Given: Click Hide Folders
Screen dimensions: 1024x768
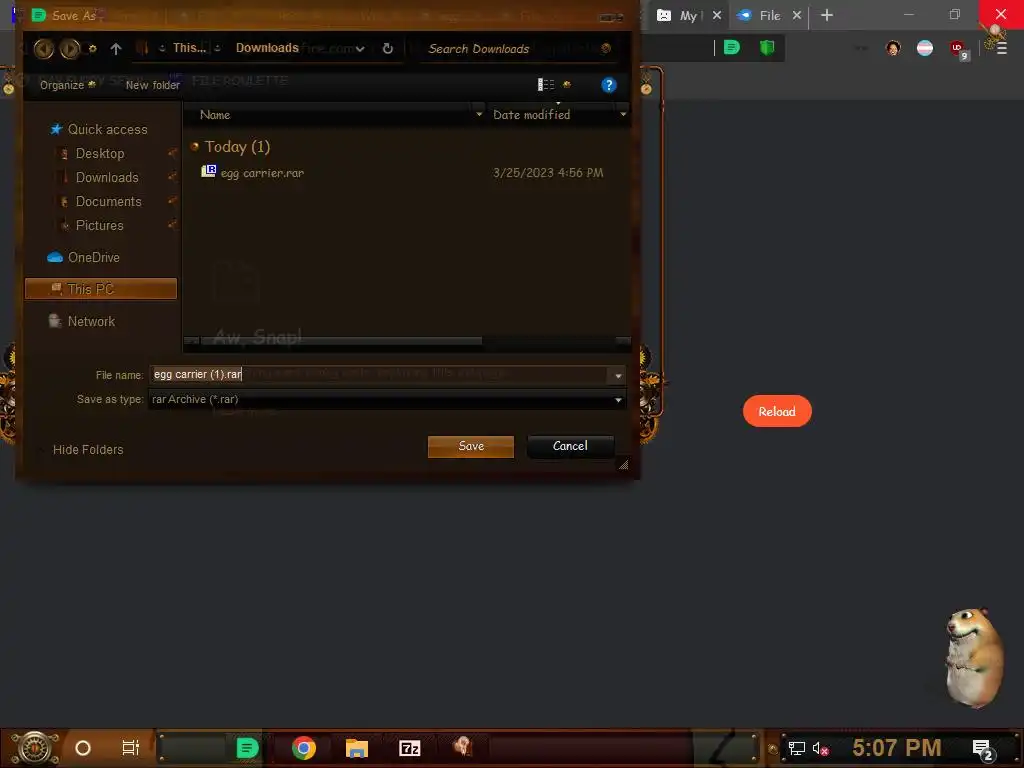Looking at the screenshot, I should pos(88,449).
